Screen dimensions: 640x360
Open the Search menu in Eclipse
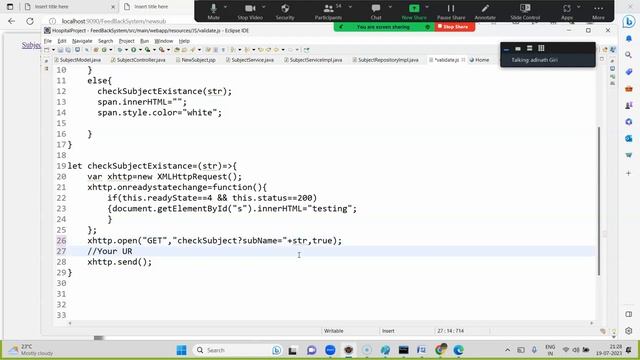click(105, 41)
